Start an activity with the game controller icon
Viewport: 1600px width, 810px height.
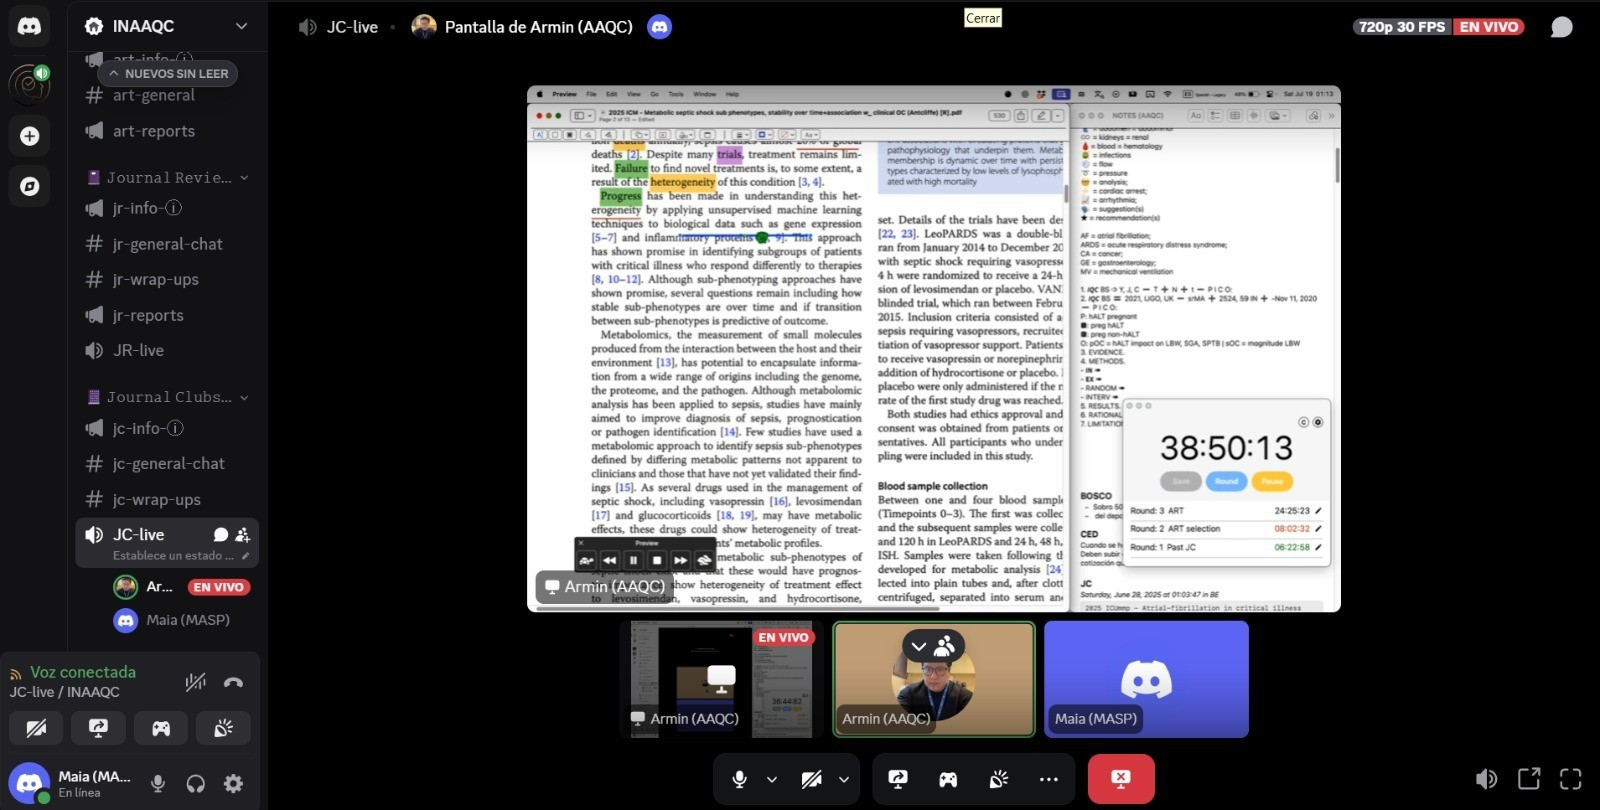click(947, 779)
